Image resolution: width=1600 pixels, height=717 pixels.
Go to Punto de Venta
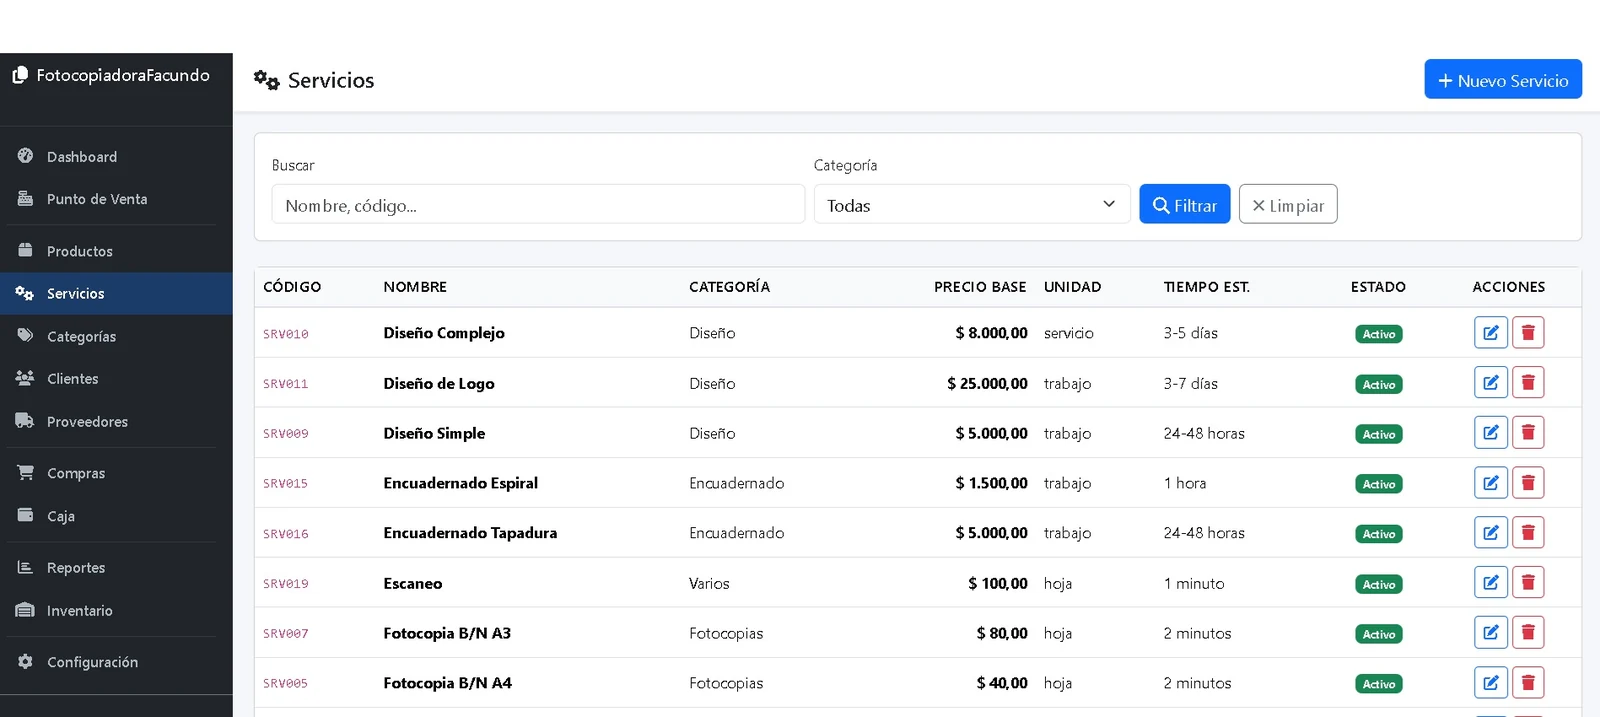116,198
